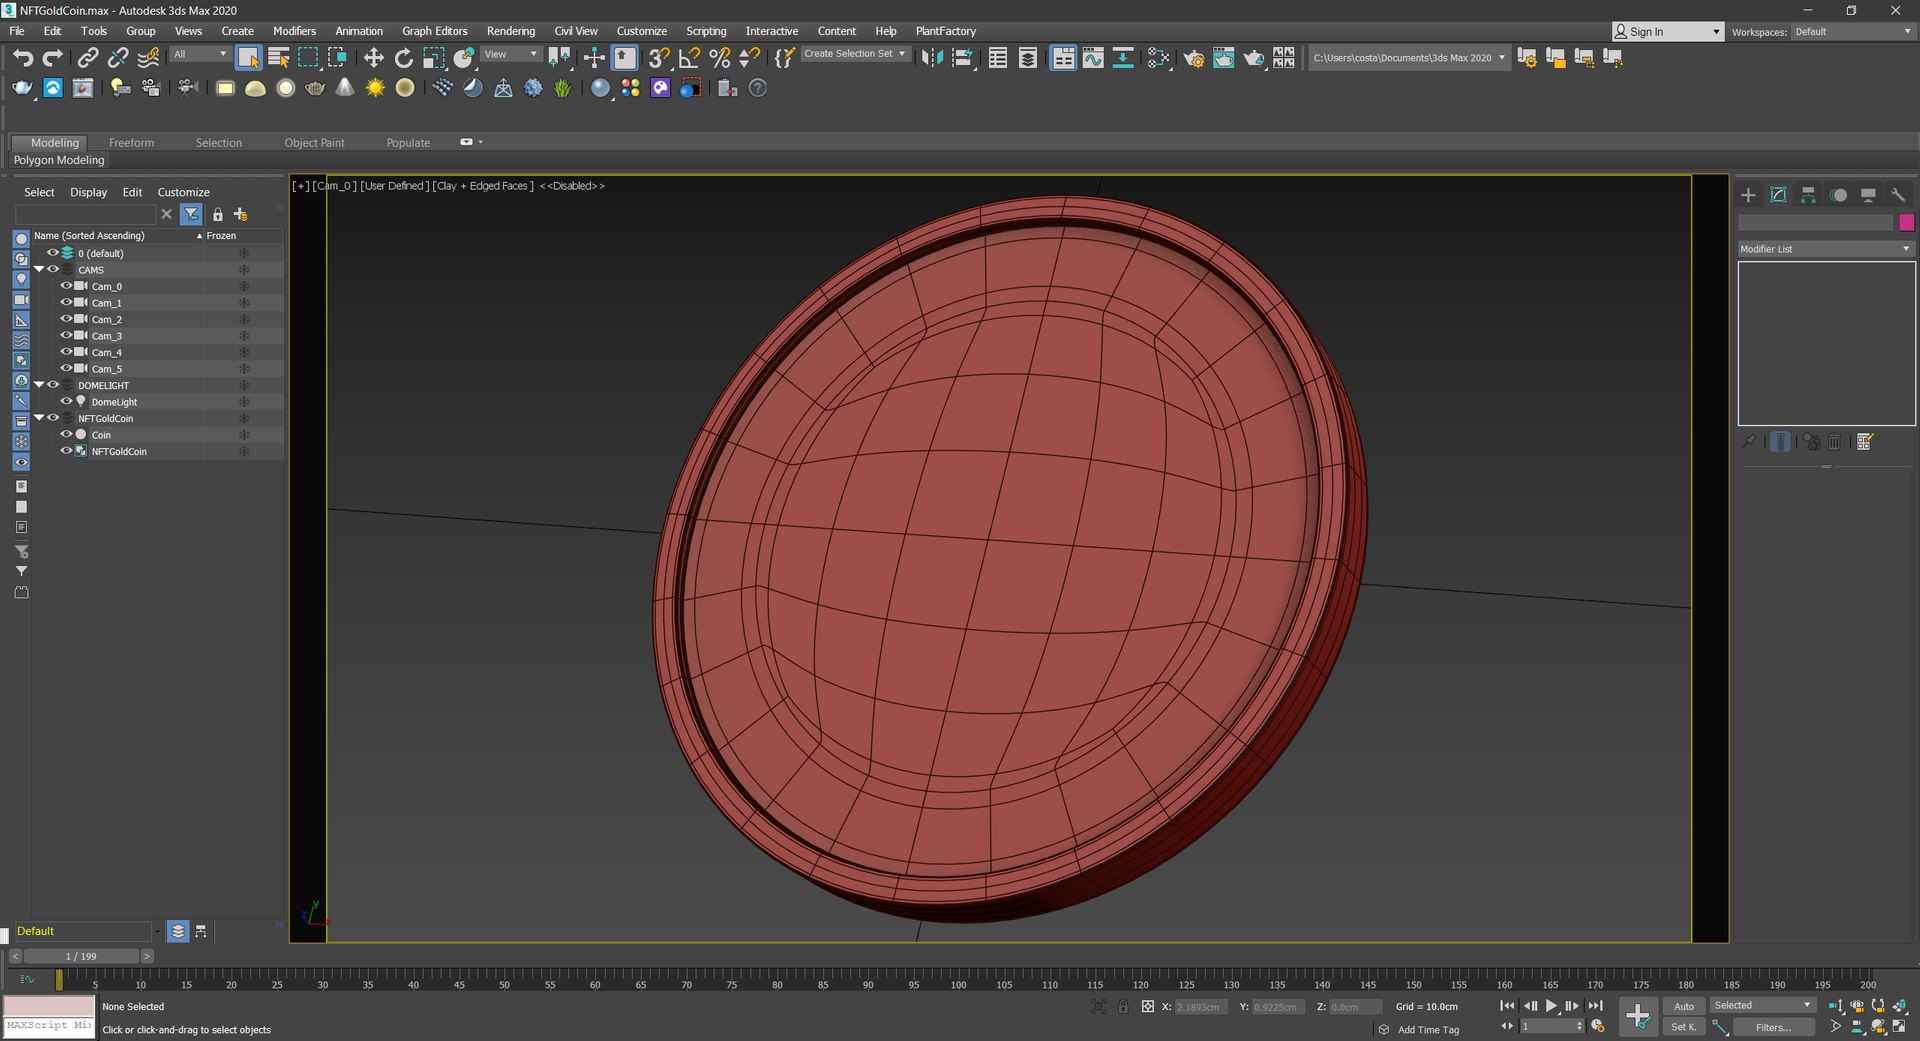Open the View reference coordinate dropdown

click(511, 54)
